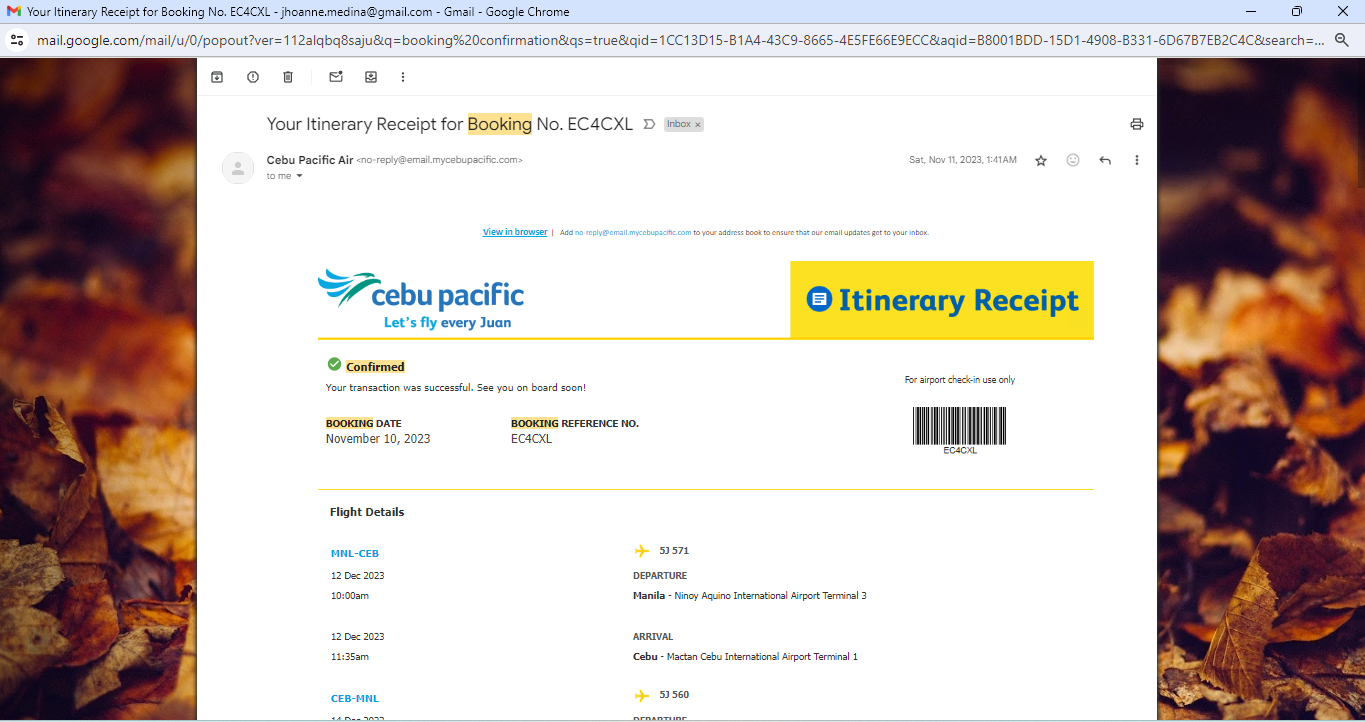The width and height of the screenshot is (1365, 722).
Task: Archive this email using the archive icon
Action: 217,77
